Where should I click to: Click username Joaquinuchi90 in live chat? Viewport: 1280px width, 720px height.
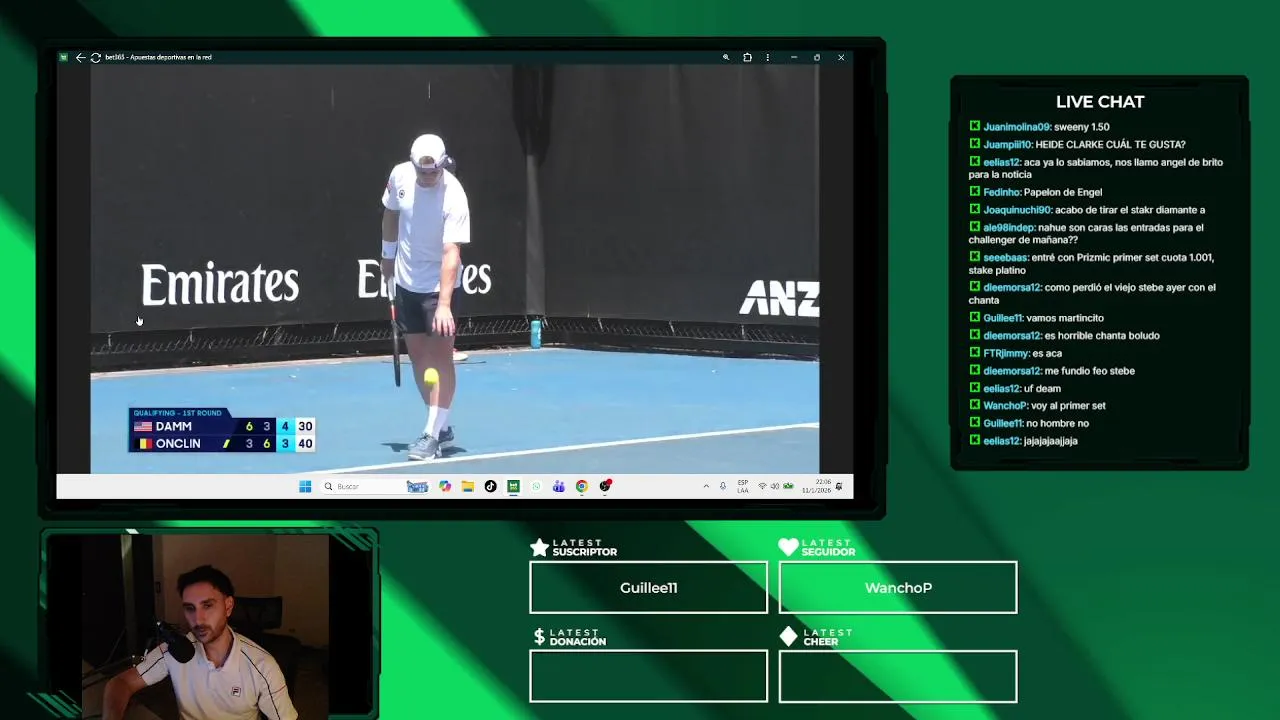[1017, 210]
